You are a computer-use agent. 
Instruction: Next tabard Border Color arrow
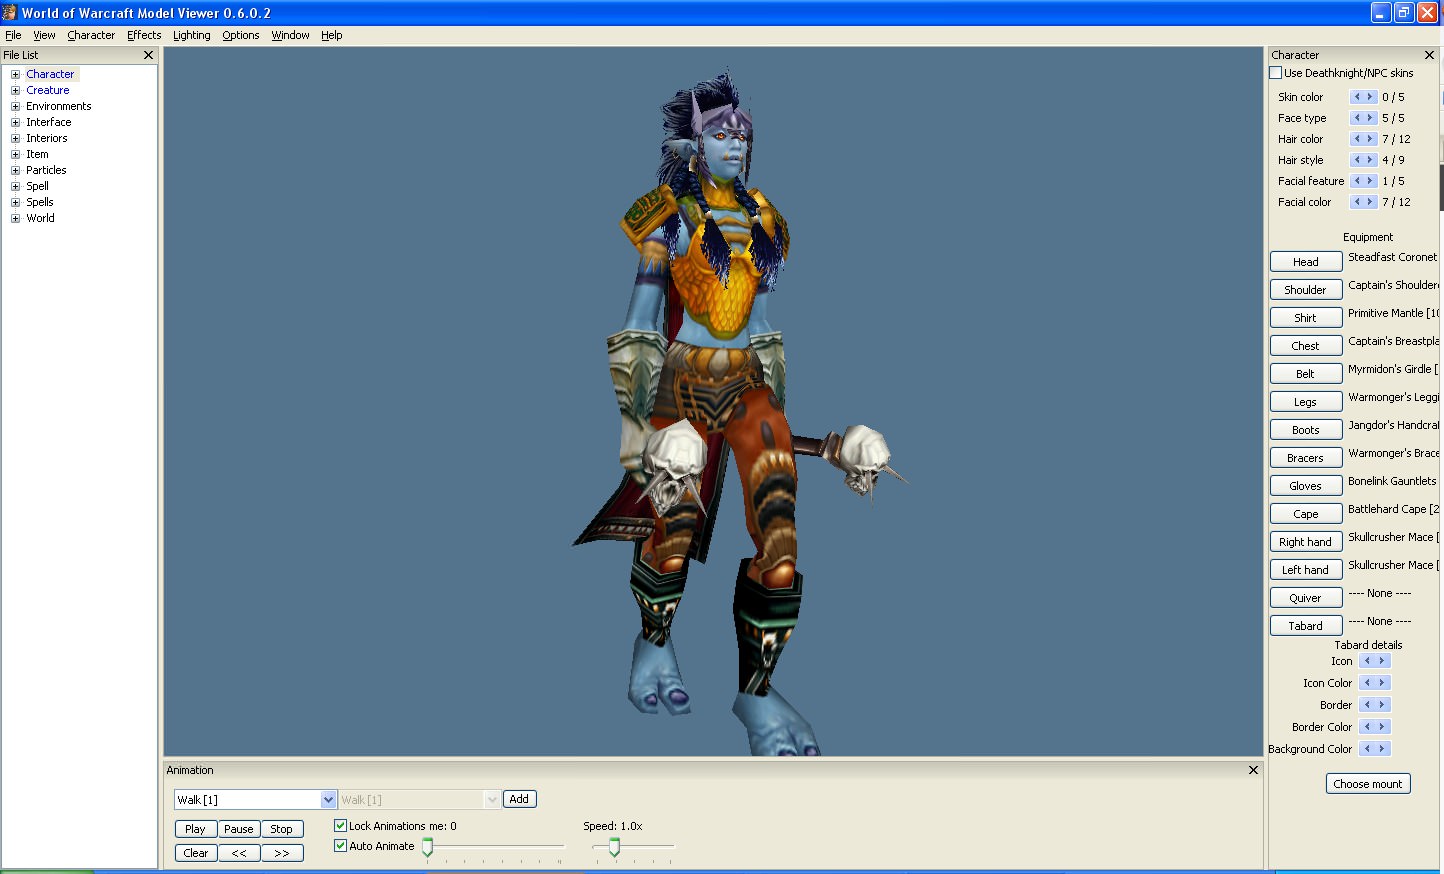pos(1382,727)
